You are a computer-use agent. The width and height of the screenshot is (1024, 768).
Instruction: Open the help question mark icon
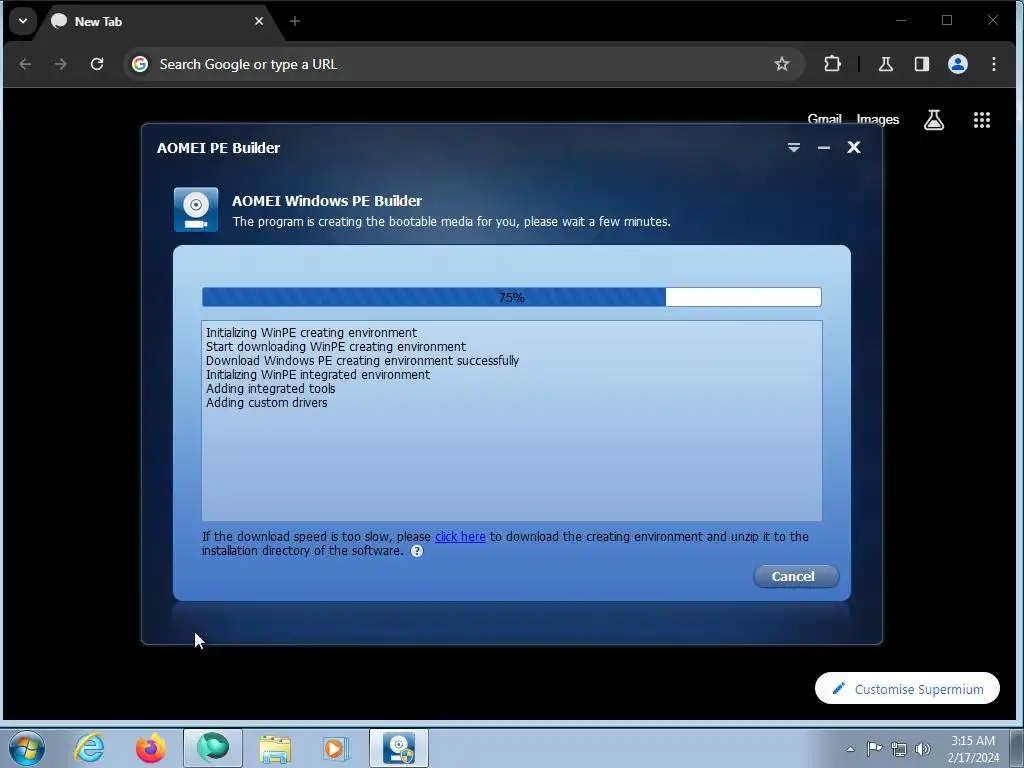click(x=417, y=551)
